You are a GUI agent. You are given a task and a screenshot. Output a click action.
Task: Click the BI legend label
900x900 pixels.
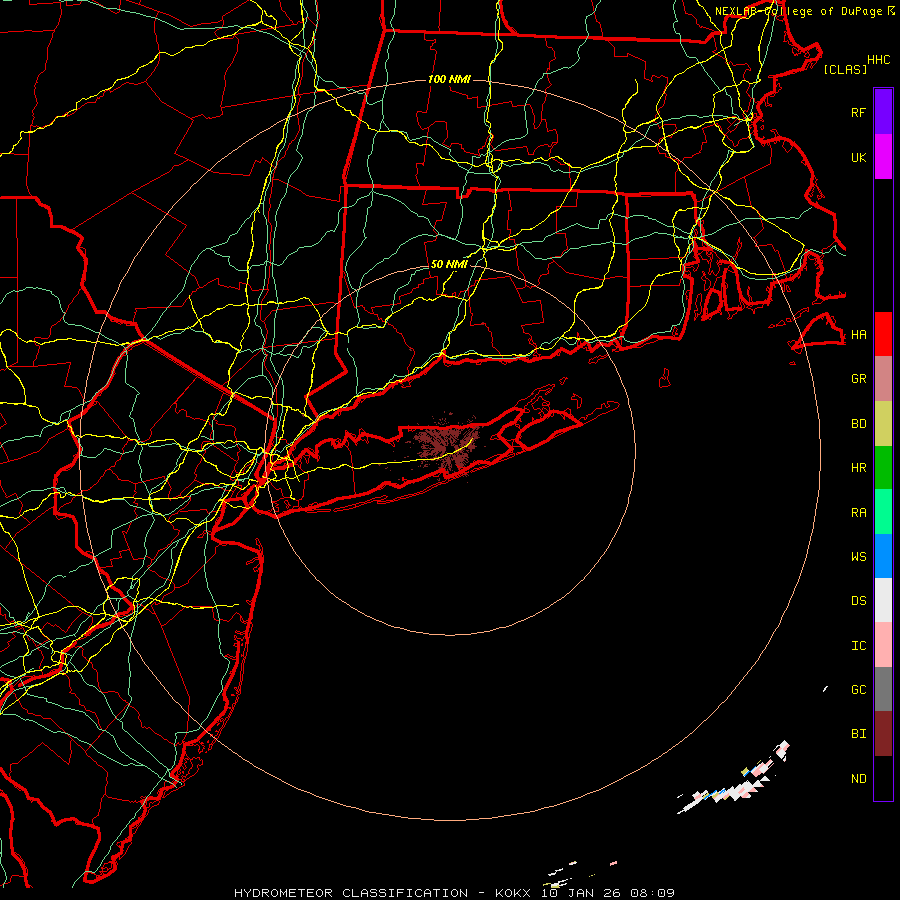(x=858, y=734)
